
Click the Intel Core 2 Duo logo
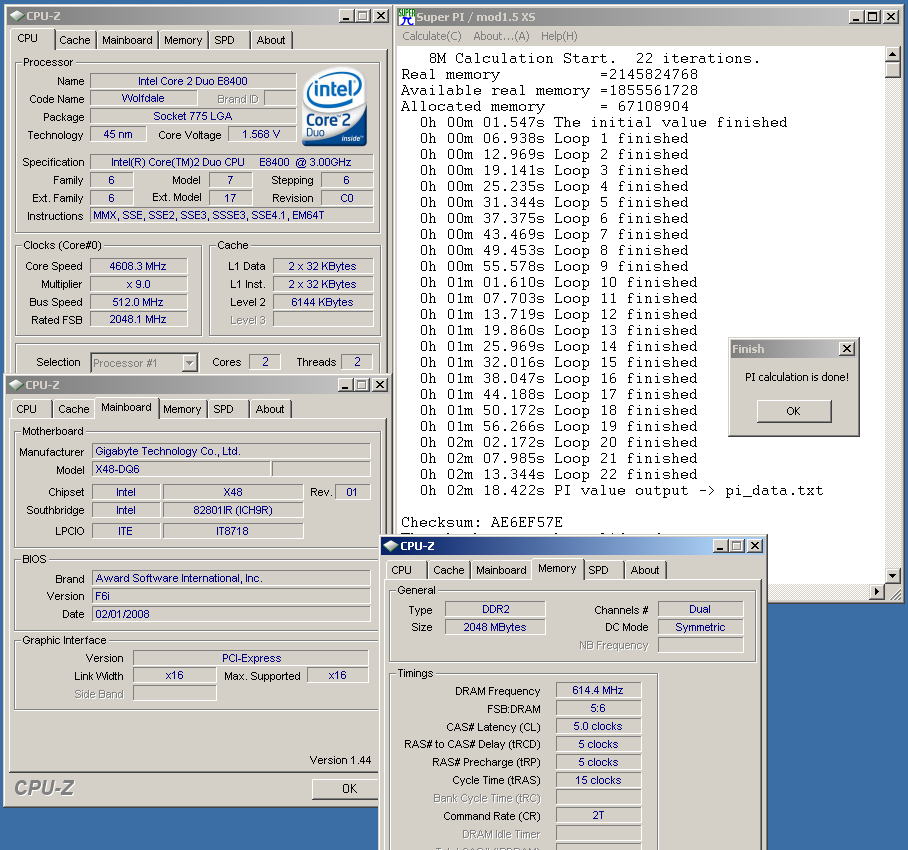point(336,106)
